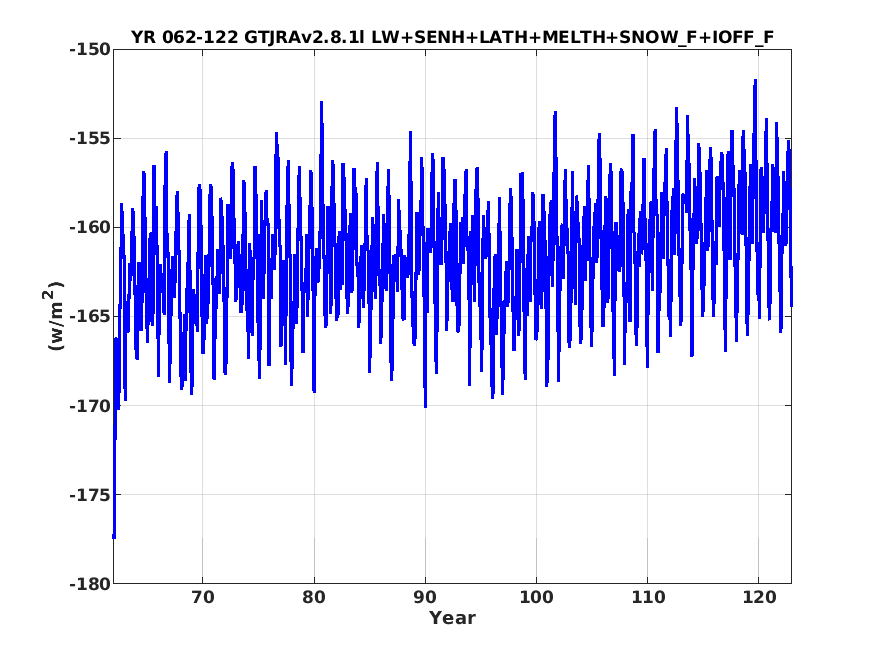Click the x-axis tick label '90'

coord(425,597)
